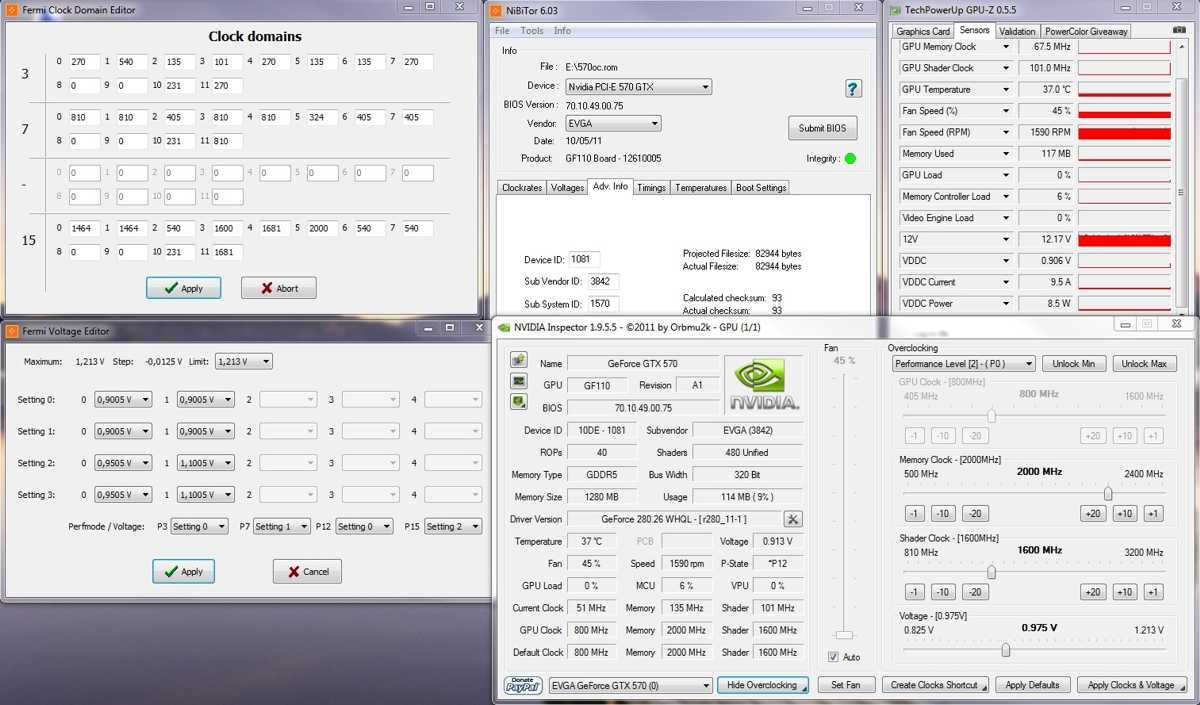This screenshot has width=1200, height=705.
Task: Click the Shader Clock slider handle
Action: click(991, 572)
